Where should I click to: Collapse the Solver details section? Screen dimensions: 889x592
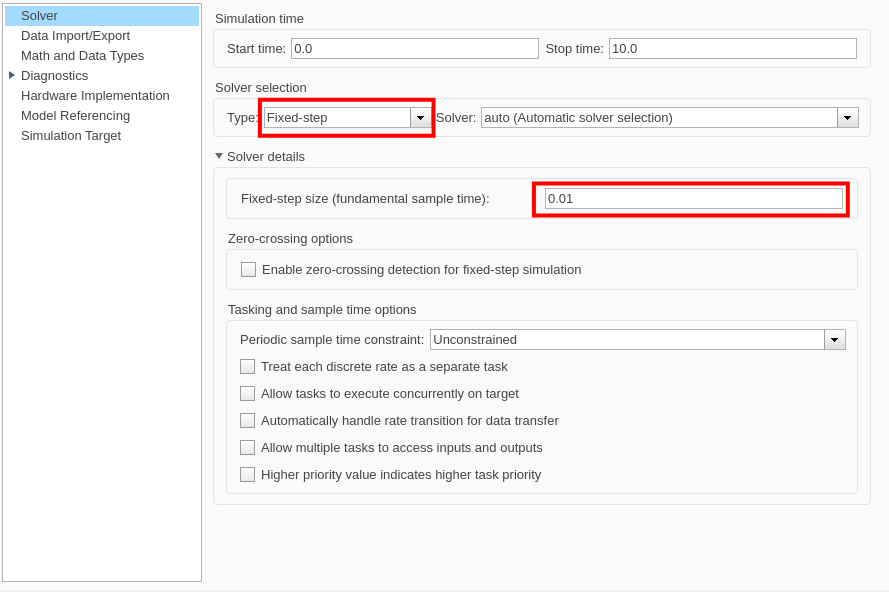tap(219, 156)
